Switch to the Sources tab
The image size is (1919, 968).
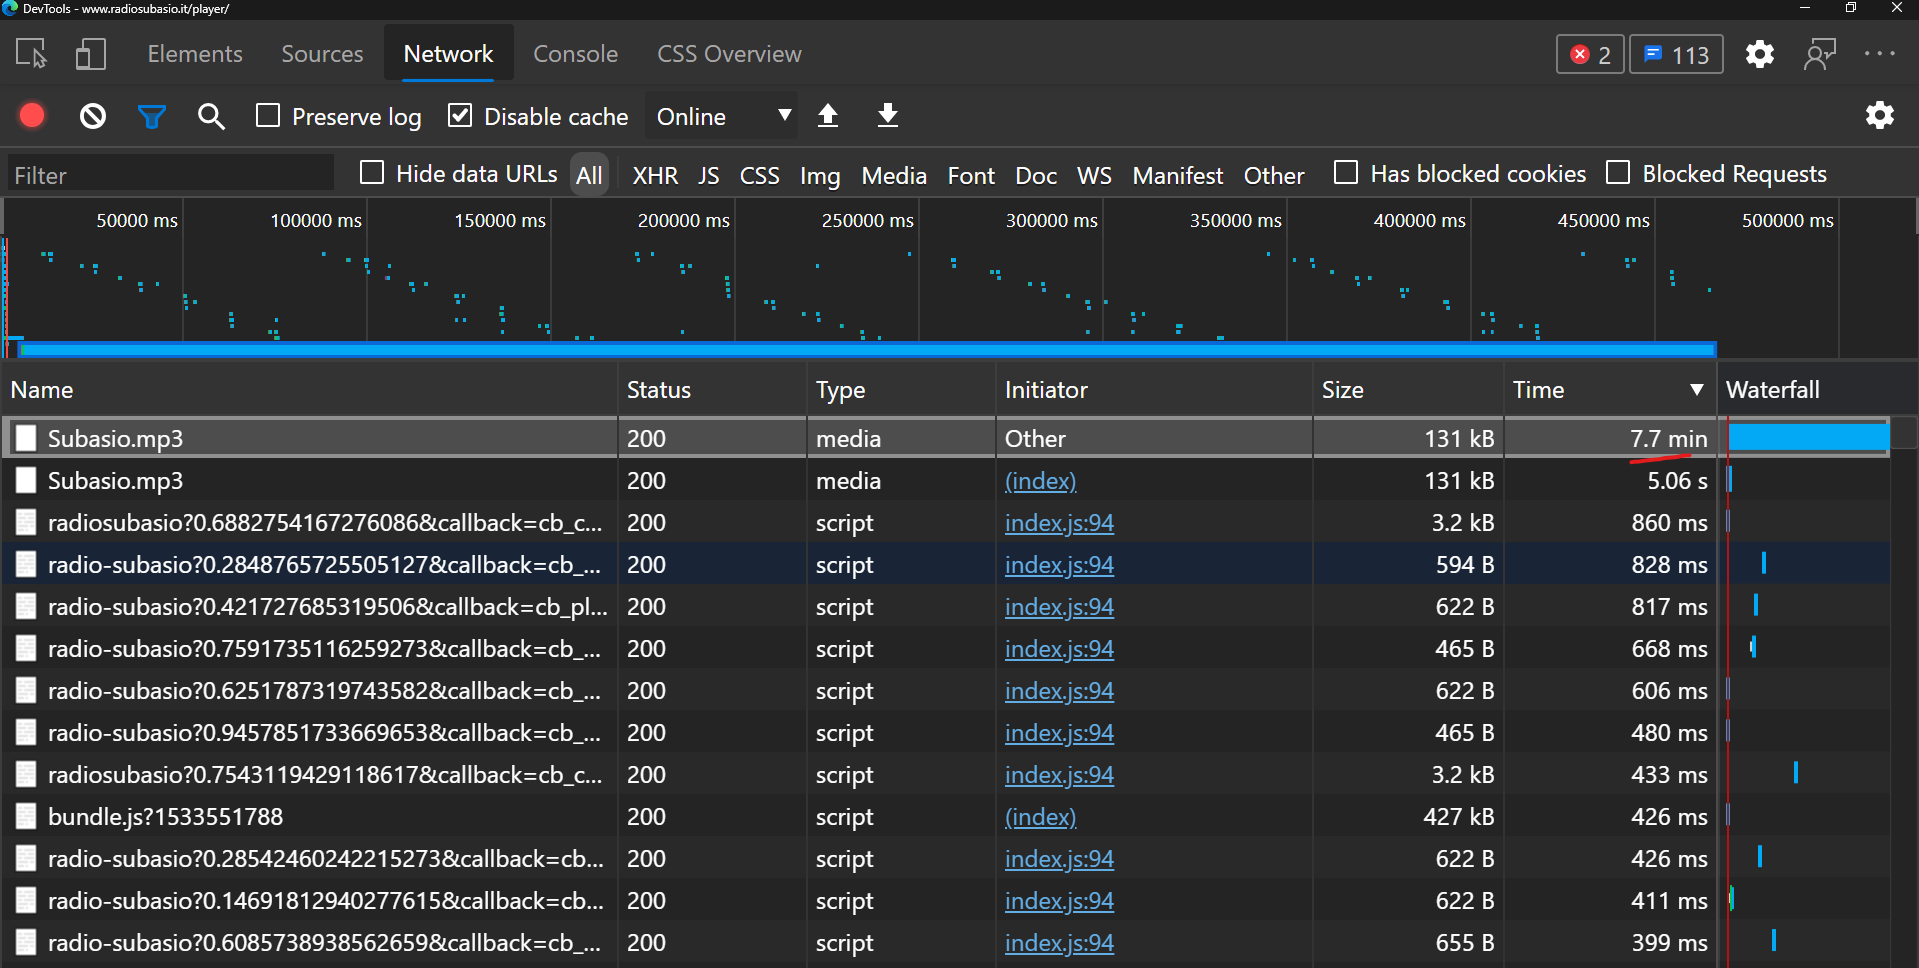(322, 54)
